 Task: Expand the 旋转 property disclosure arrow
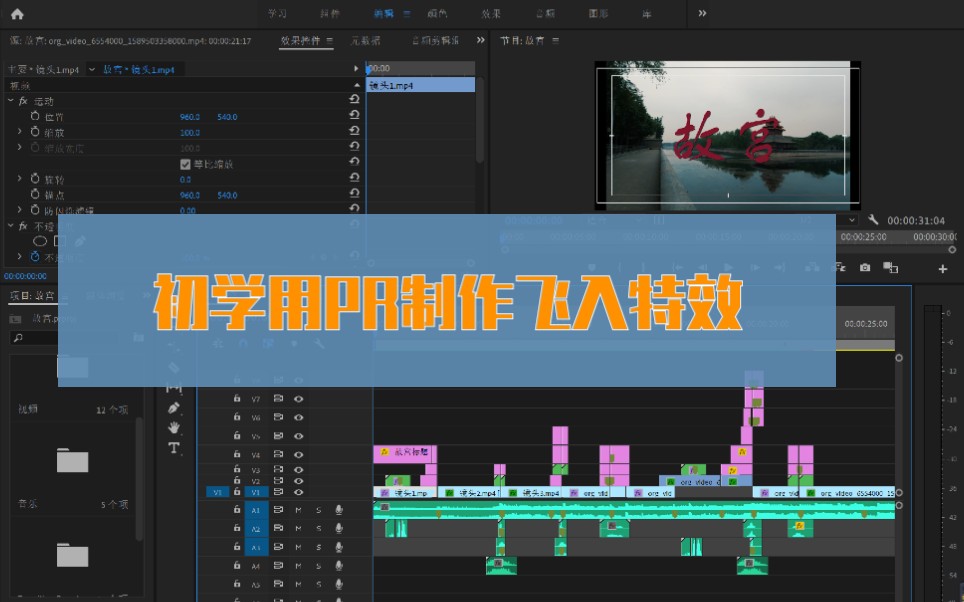tap(19, 178)
